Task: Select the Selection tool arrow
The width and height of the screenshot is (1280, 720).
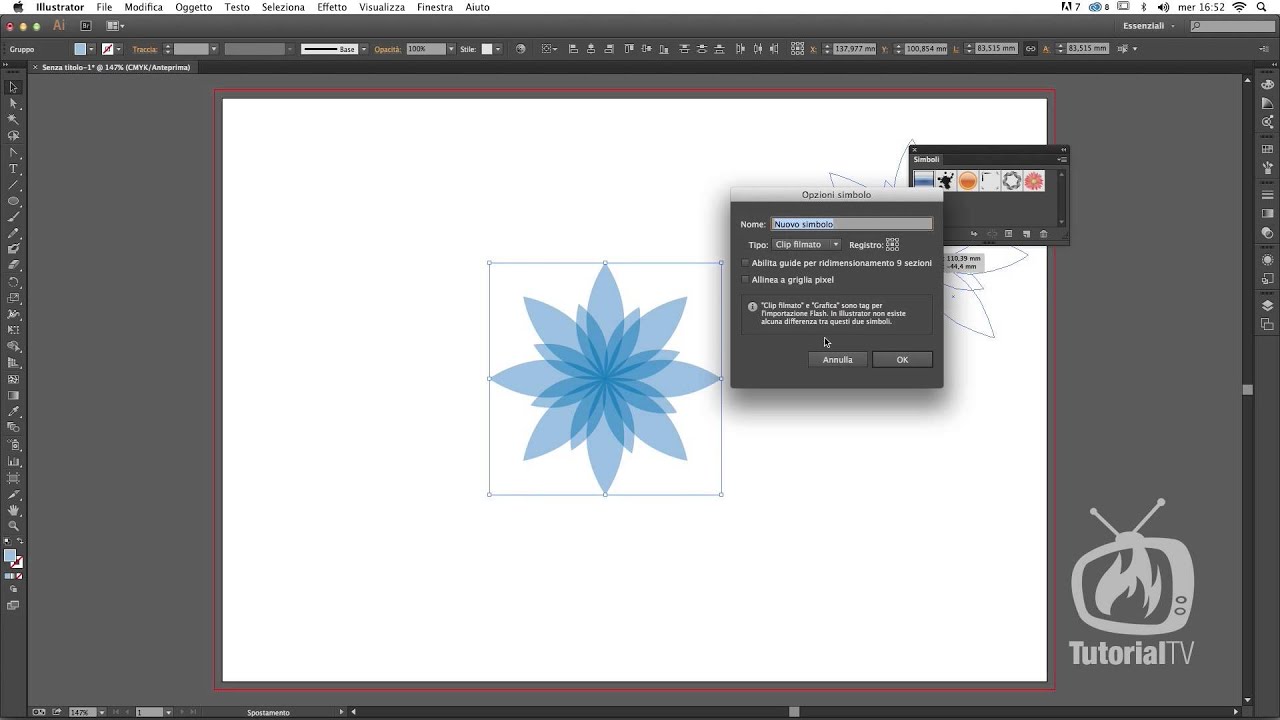Action: click(x=14, y=87)
